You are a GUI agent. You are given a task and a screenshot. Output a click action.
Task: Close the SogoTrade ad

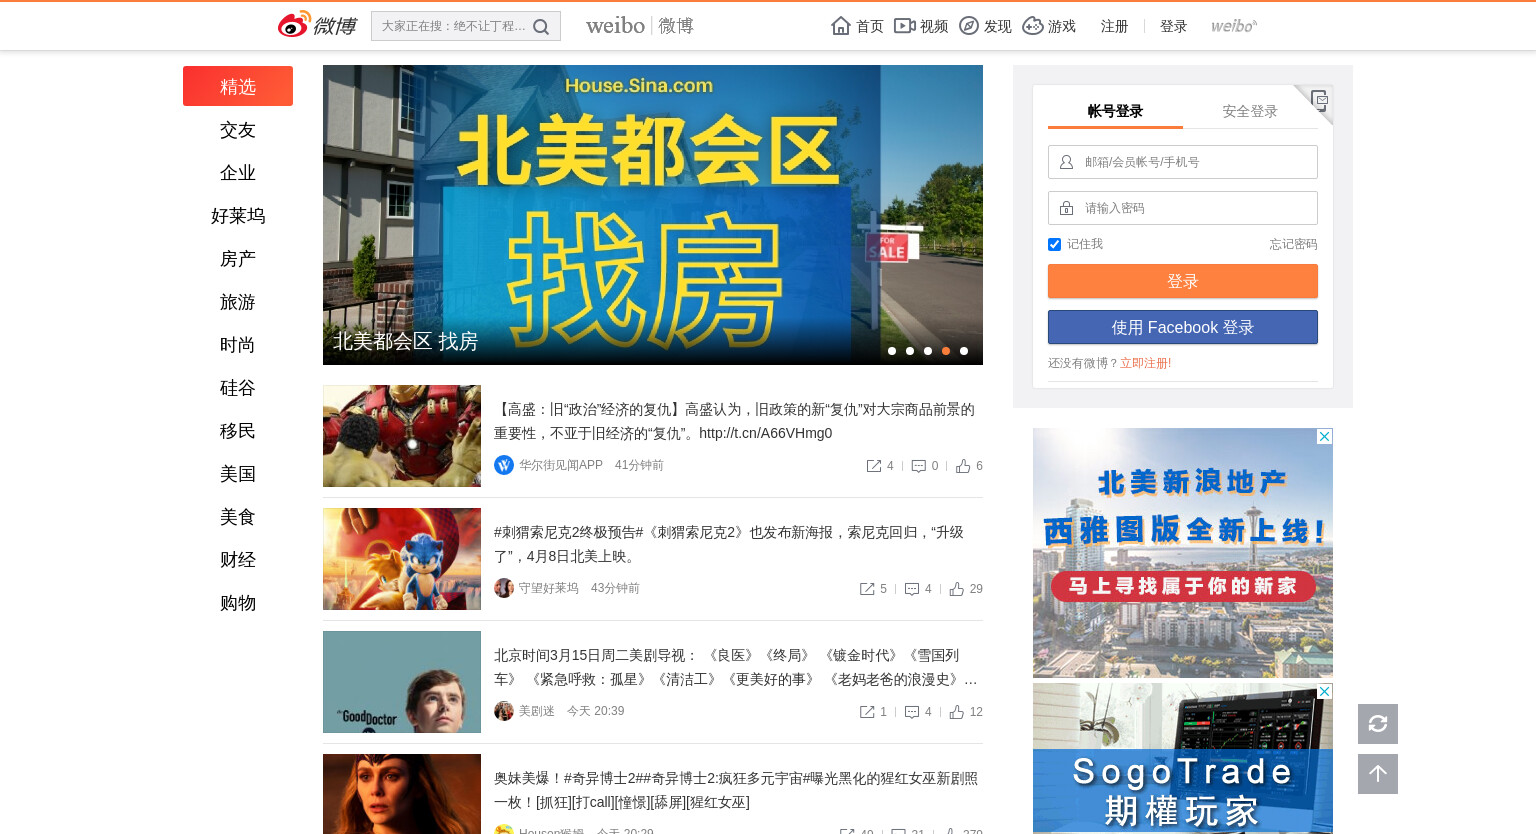pyautogui.click(x=1324, y=692)
